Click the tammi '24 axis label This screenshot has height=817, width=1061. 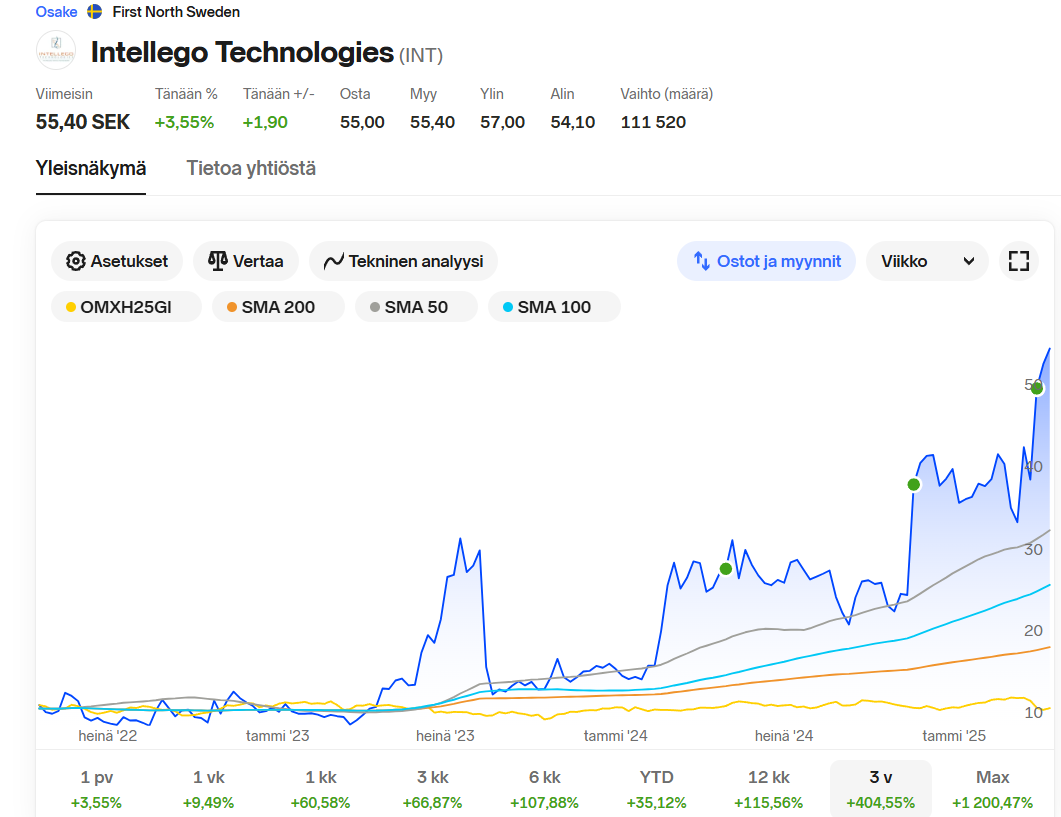coord(616,736)
